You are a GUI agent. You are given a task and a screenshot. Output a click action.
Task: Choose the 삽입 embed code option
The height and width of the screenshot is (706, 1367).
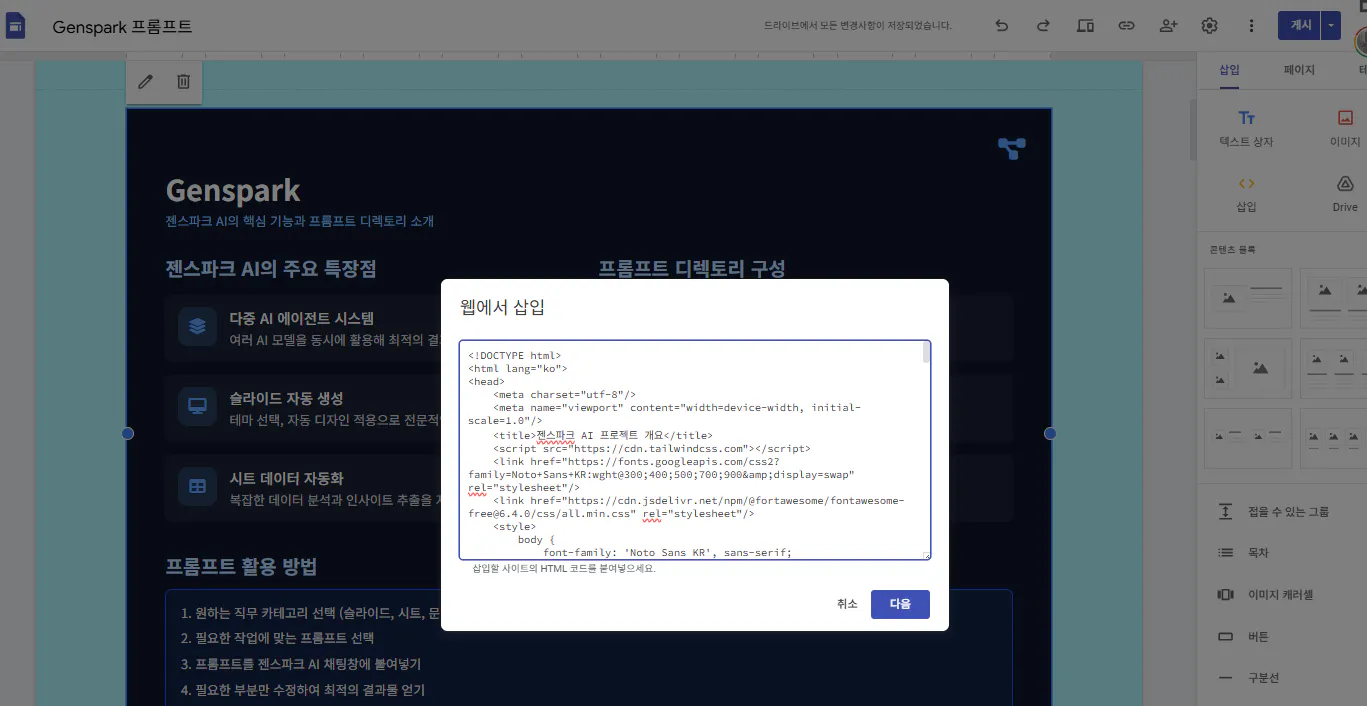point(1246,194)
